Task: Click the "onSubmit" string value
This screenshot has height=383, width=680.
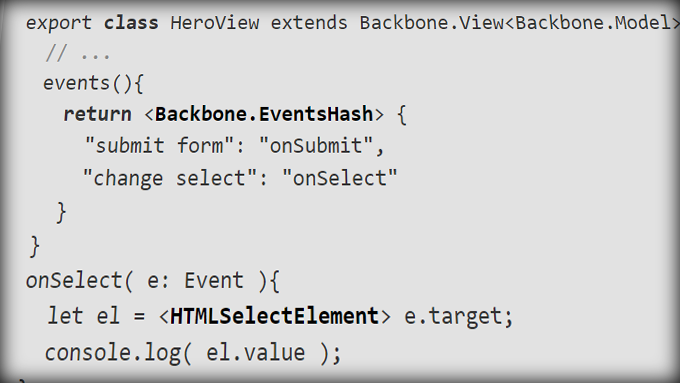Action: (x=316, y=145)
